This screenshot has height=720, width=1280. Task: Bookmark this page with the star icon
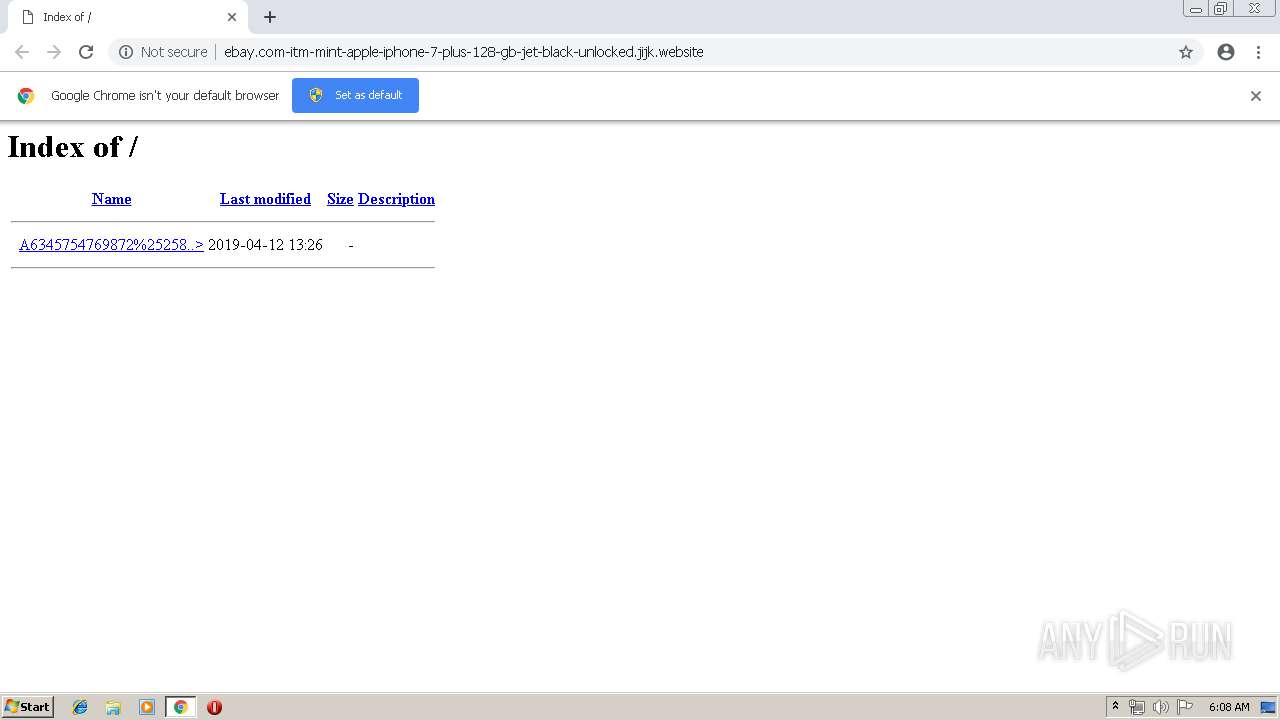1186,52
